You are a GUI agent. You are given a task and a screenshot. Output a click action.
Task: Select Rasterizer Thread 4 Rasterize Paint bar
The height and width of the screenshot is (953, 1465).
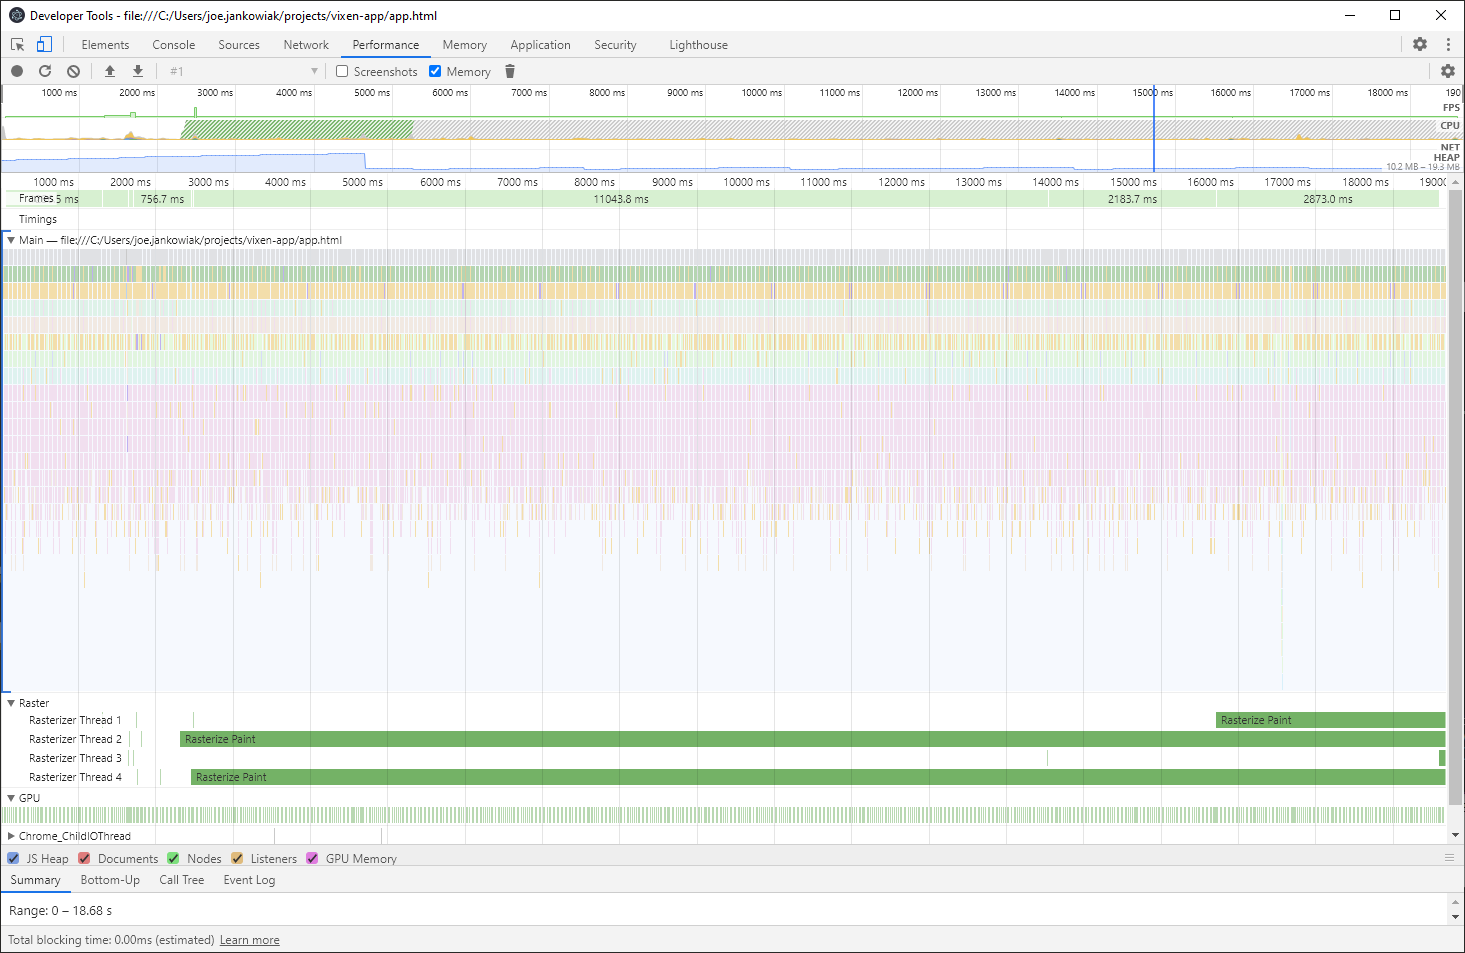[x=818, y=777]
